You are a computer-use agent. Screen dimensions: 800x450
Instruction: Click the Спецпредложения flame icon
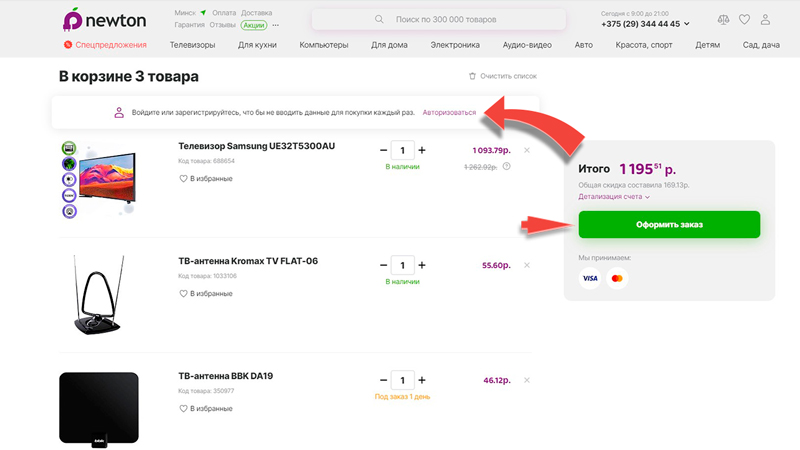[67, 44]
